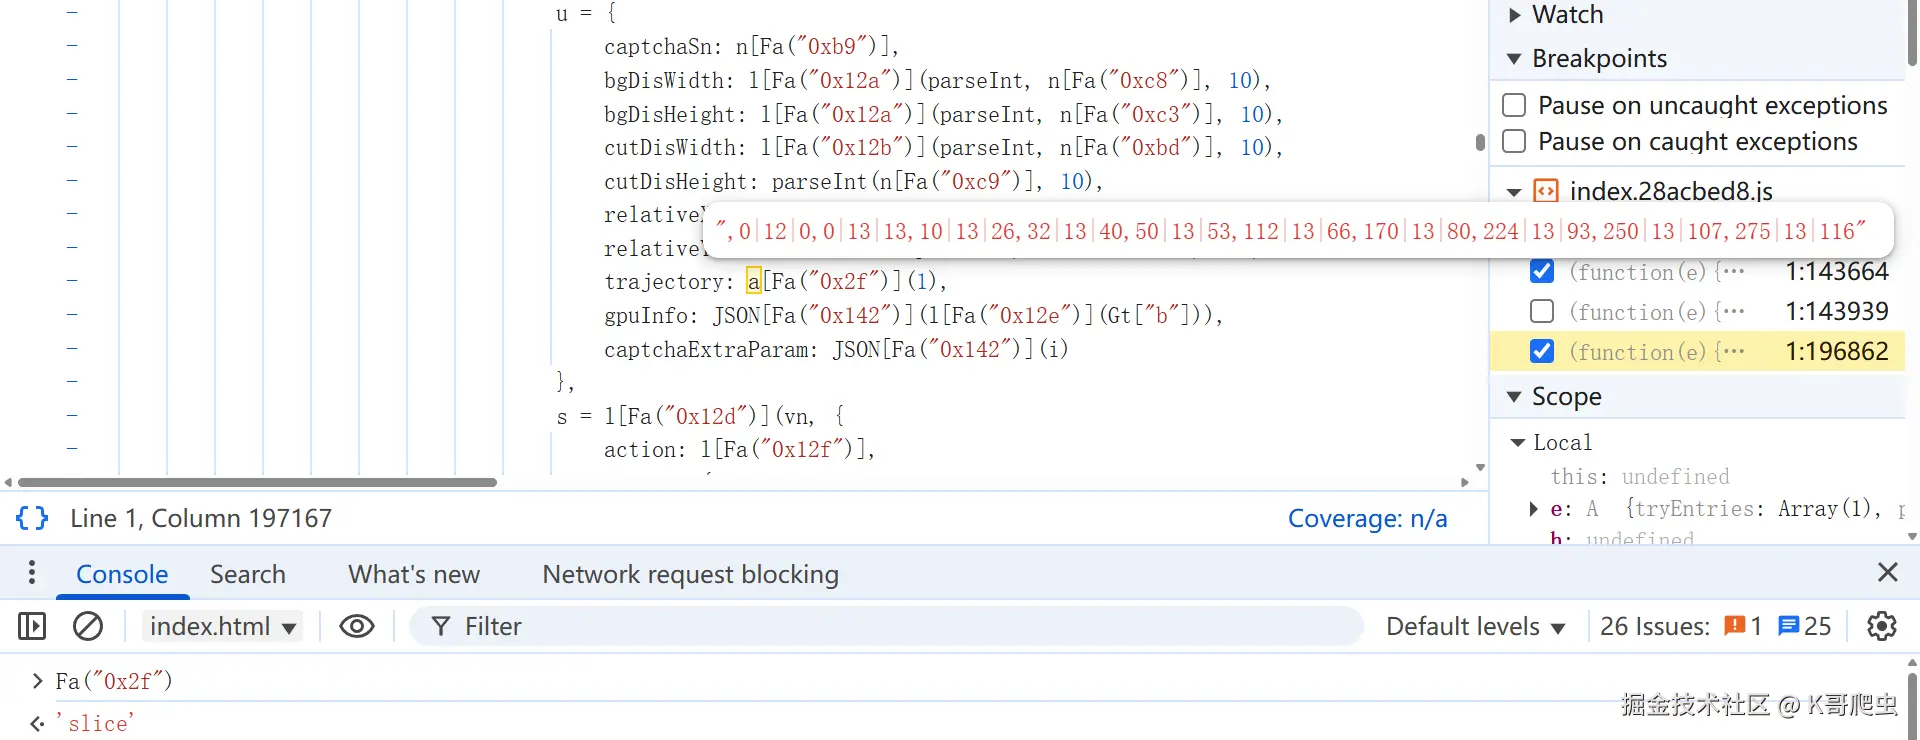Toggle the console sidebar panel icon

pos(32,626)
